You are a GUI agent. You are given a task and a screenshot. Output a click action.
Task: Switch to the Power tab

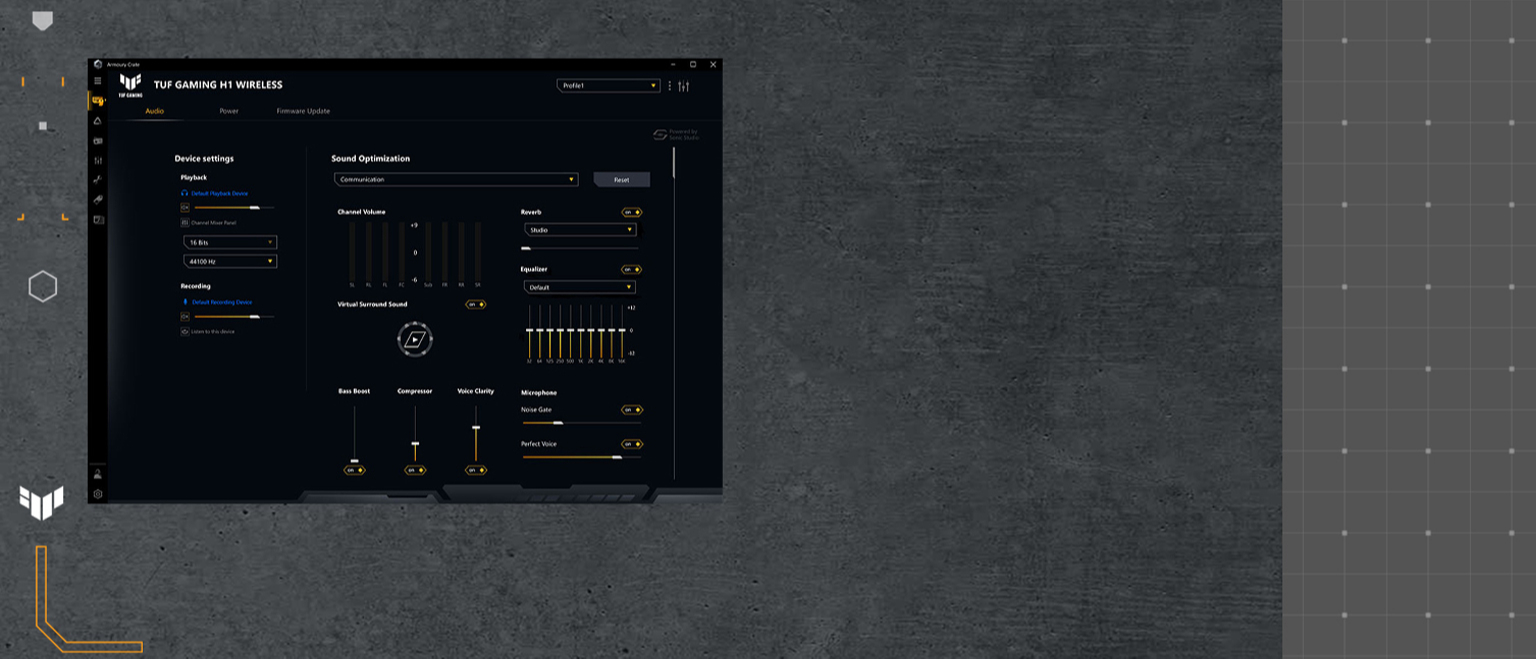(x=229, y=111)
